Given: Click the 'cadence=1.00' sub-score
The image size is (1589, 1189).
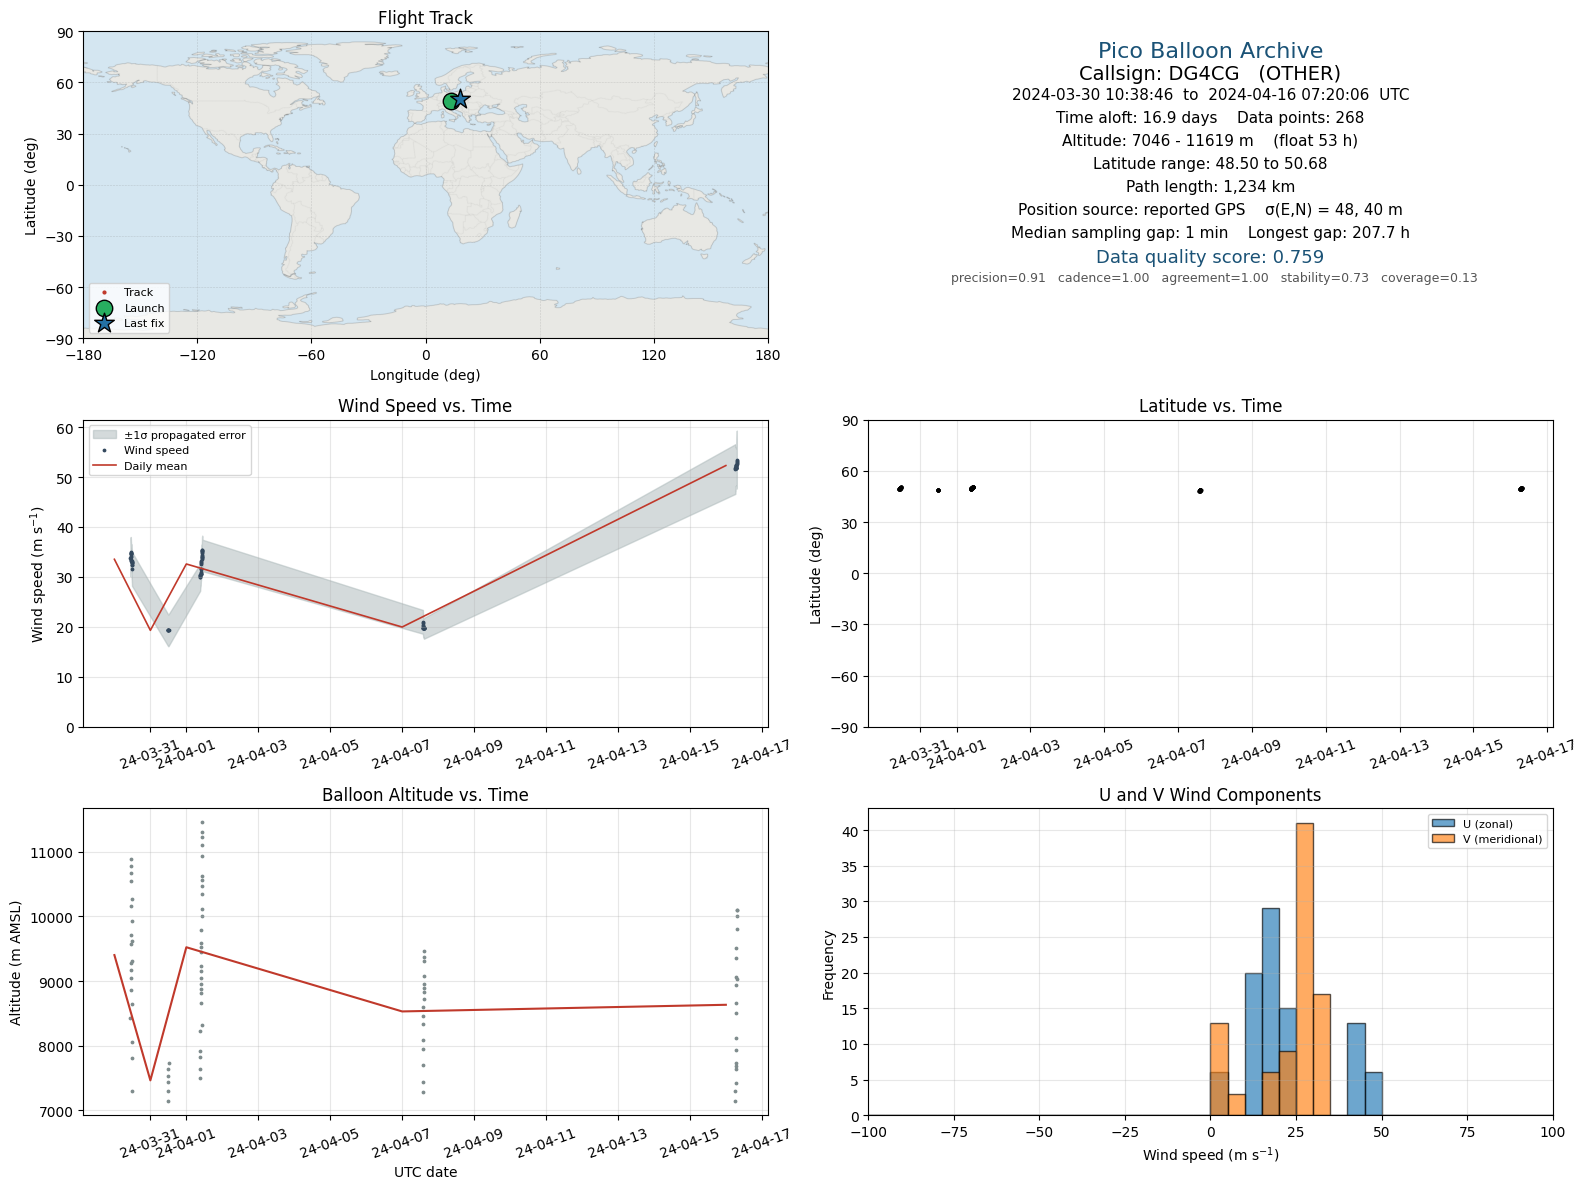Looking at the screenshot, I should [x=1104, y=278].
